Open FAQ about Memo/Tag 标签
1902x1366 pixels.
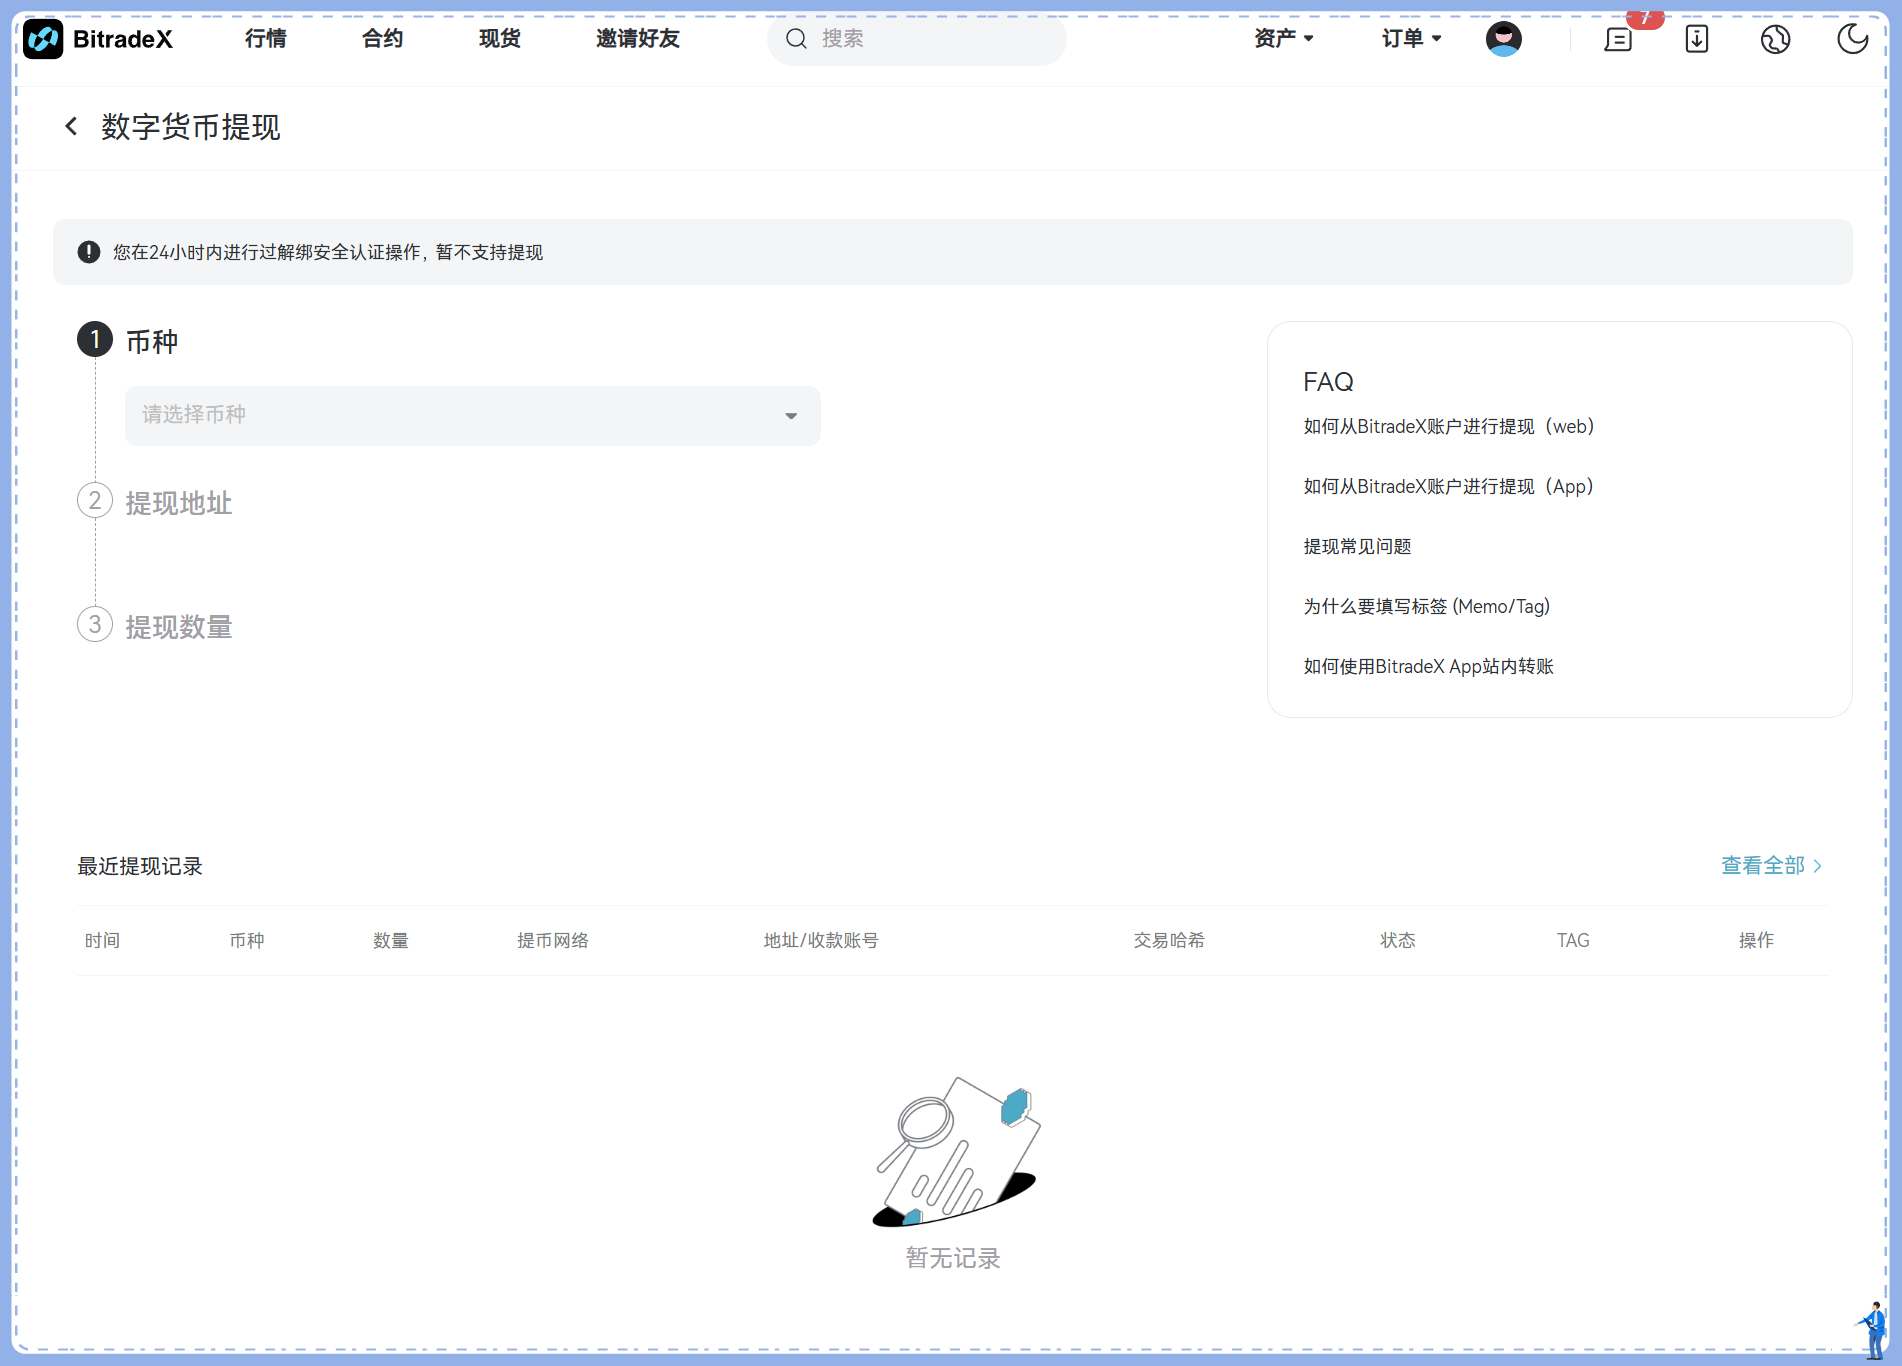tap(1426, 607)
